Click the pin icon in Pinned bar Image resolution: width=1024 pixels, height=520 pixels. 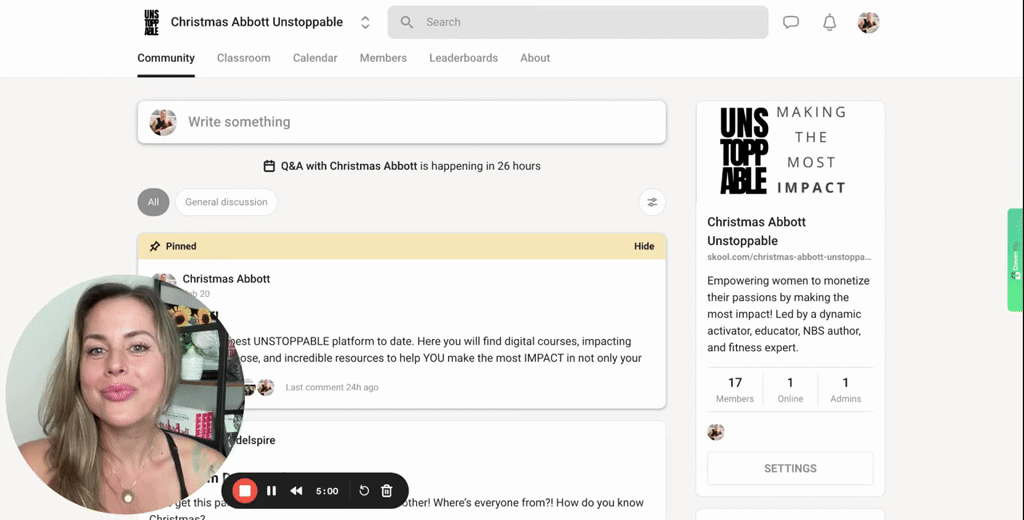tap(155, 246)
